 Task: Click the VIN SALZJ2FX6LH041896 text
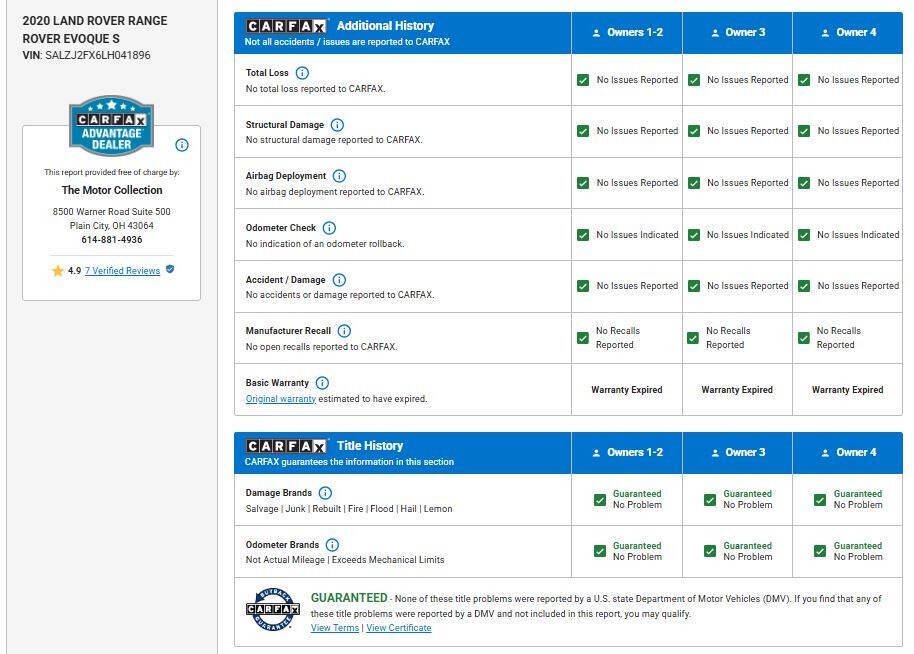(x=86, y=55)
